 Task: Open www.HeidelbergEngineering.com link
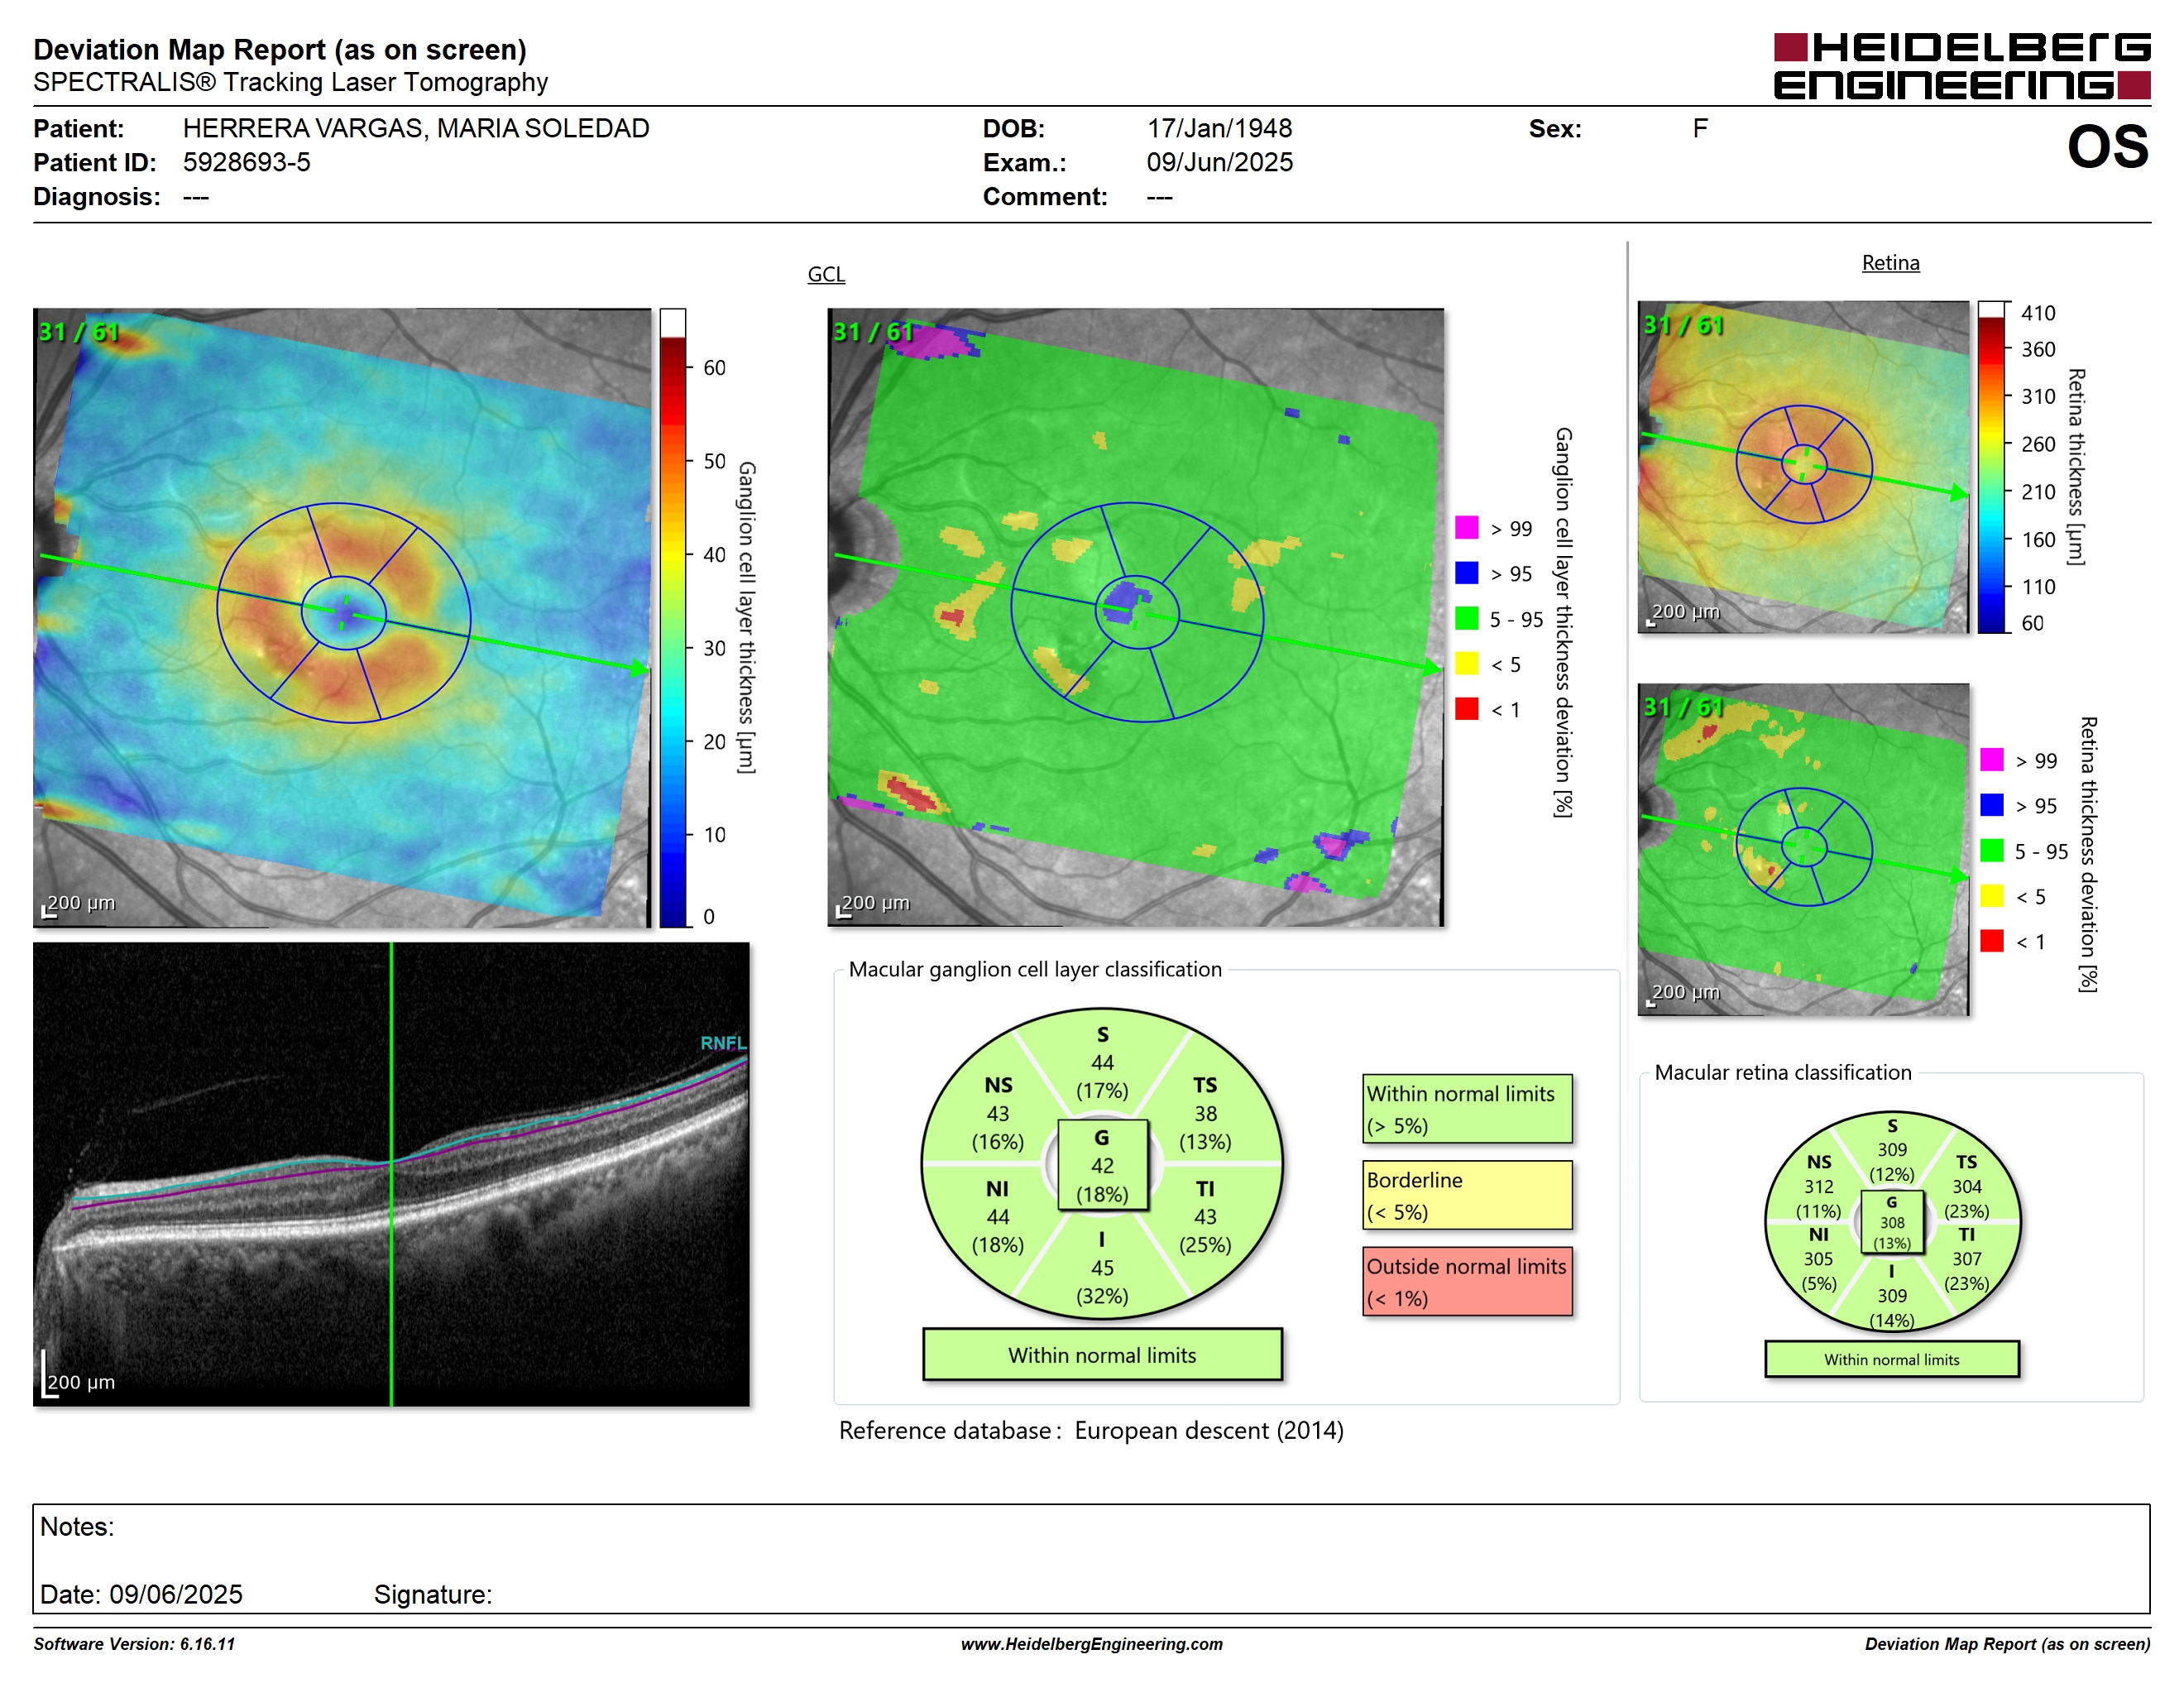click(x=1091, y=1644)
